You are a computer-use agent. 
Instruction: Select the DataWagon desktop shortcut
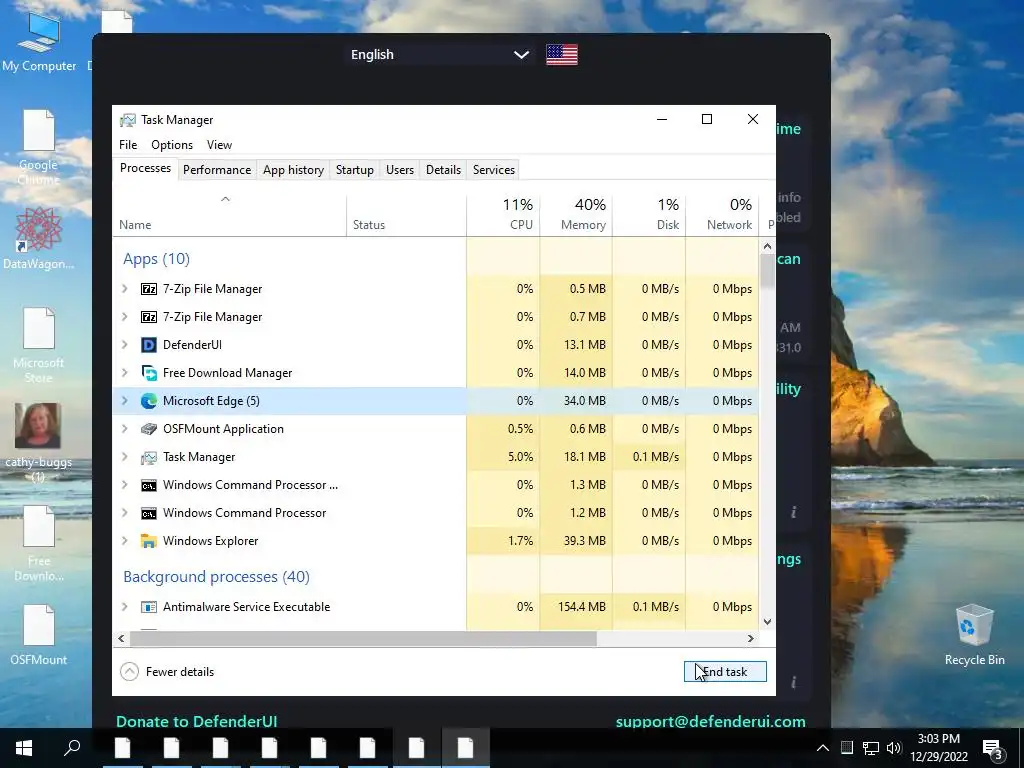pos(39,238)
